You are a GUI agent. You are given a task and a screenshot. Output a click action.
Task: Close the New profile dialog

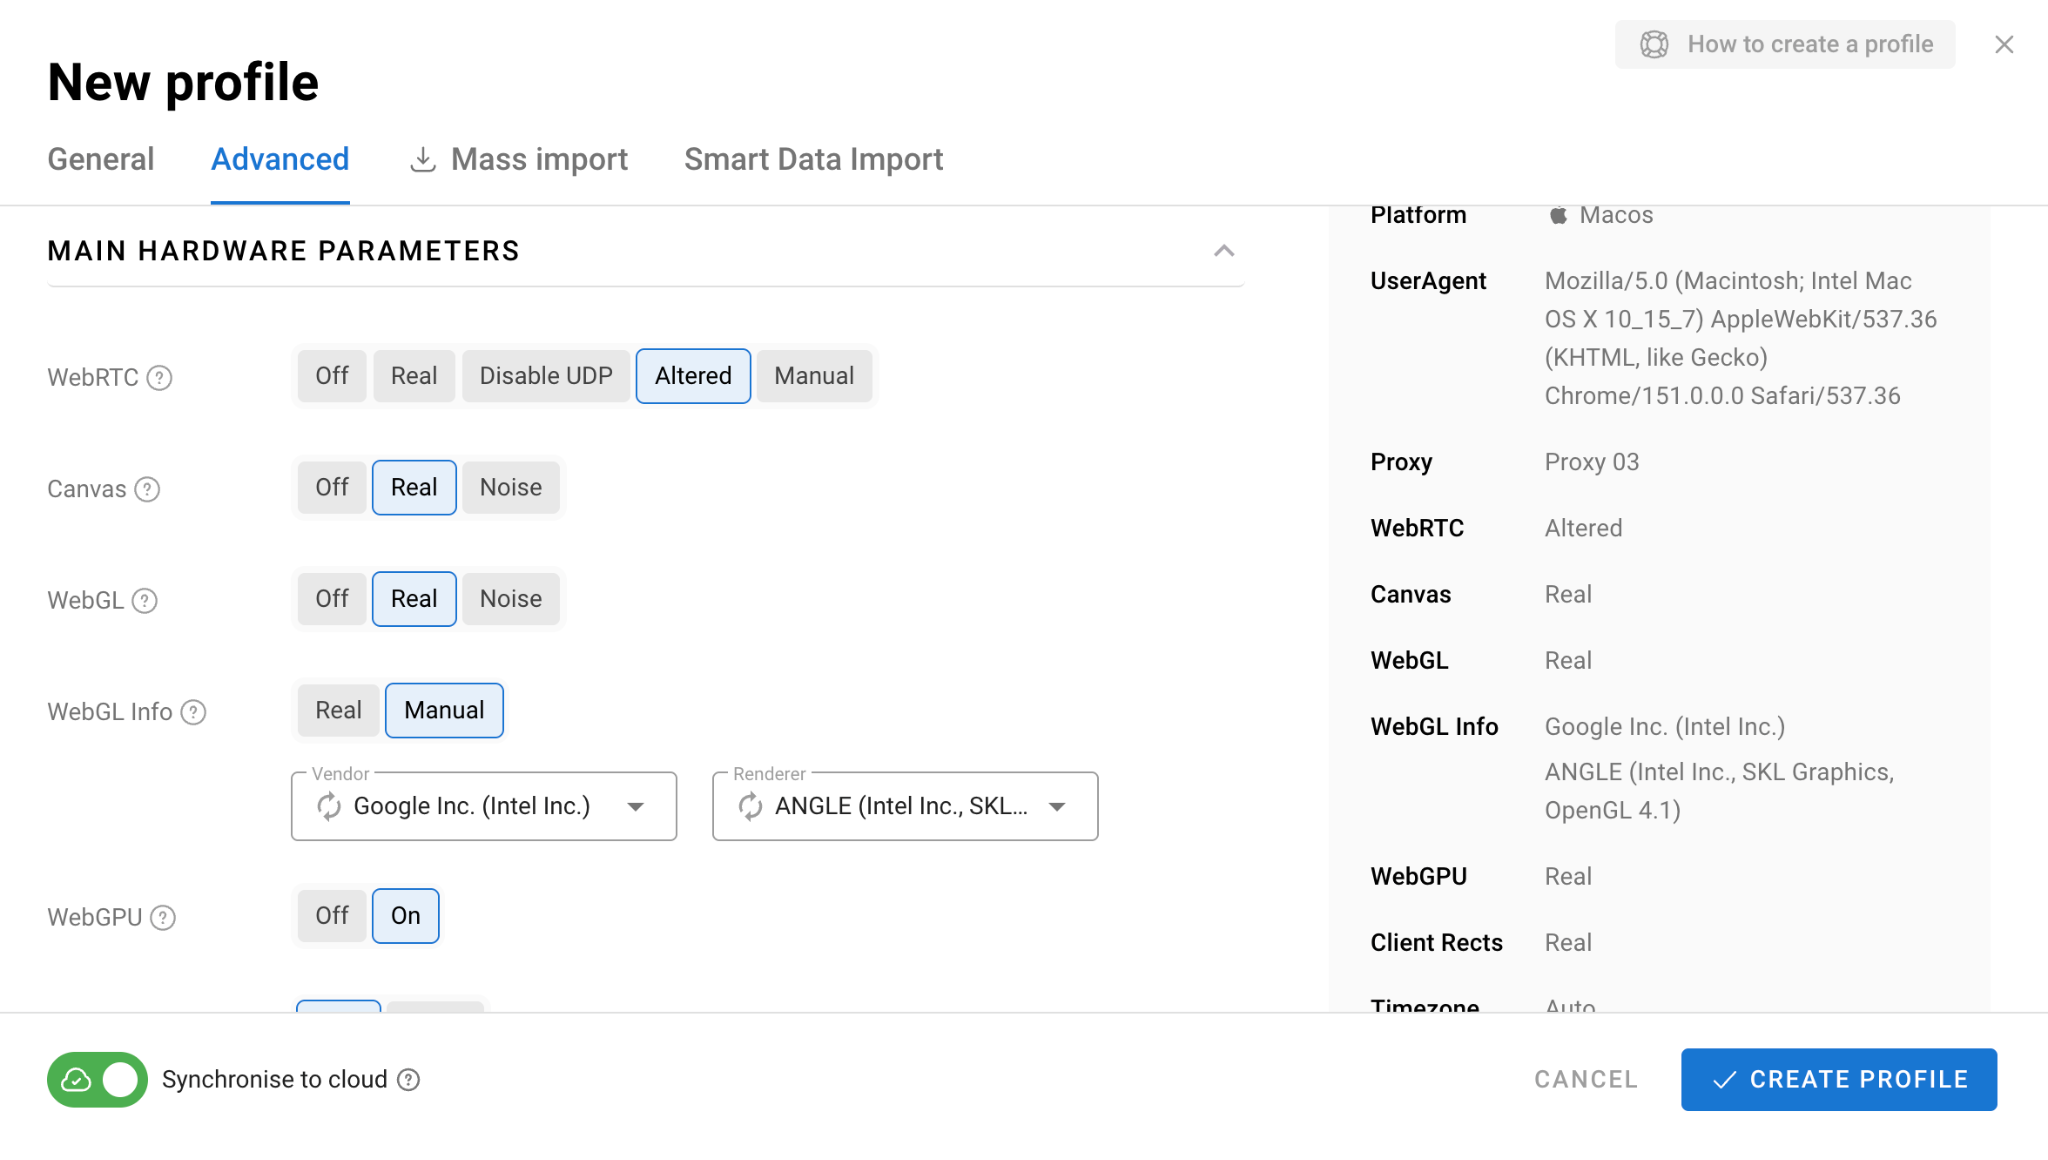(2004, 45)
